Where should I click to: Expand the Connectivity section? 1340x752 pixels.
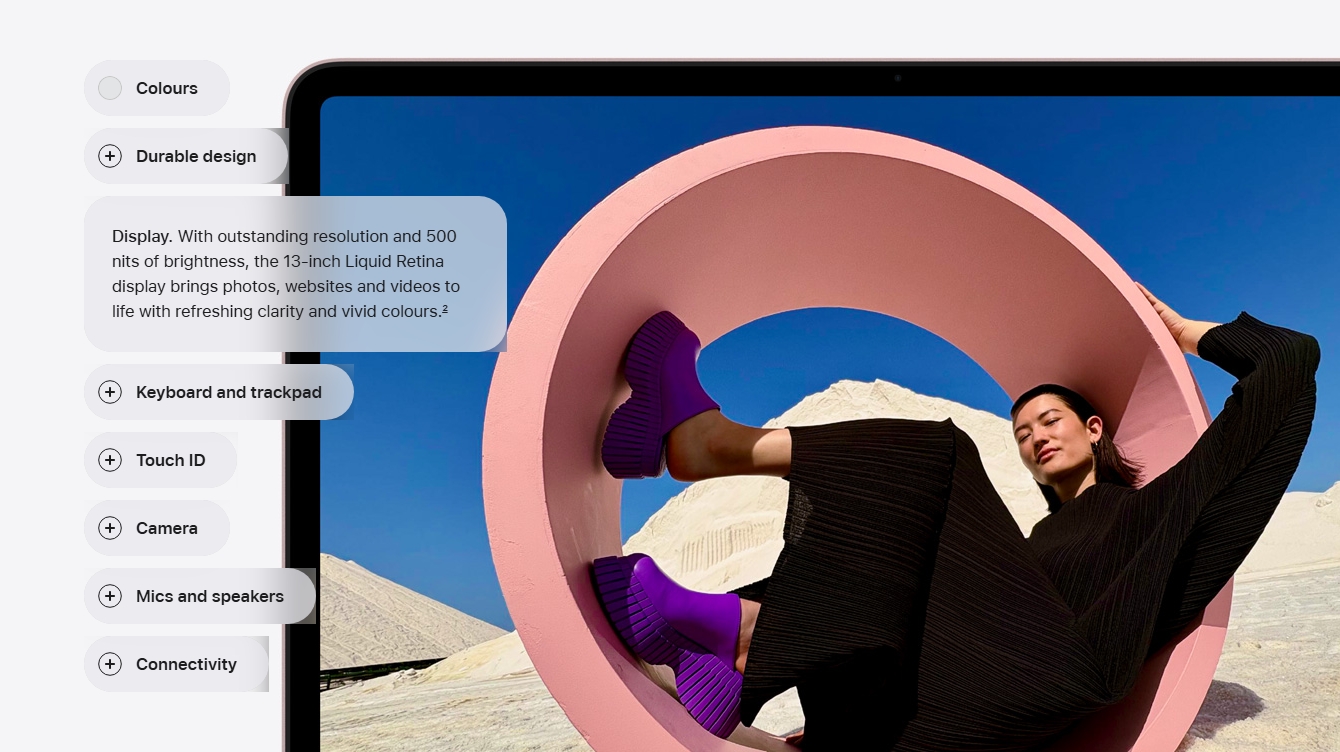176,664
